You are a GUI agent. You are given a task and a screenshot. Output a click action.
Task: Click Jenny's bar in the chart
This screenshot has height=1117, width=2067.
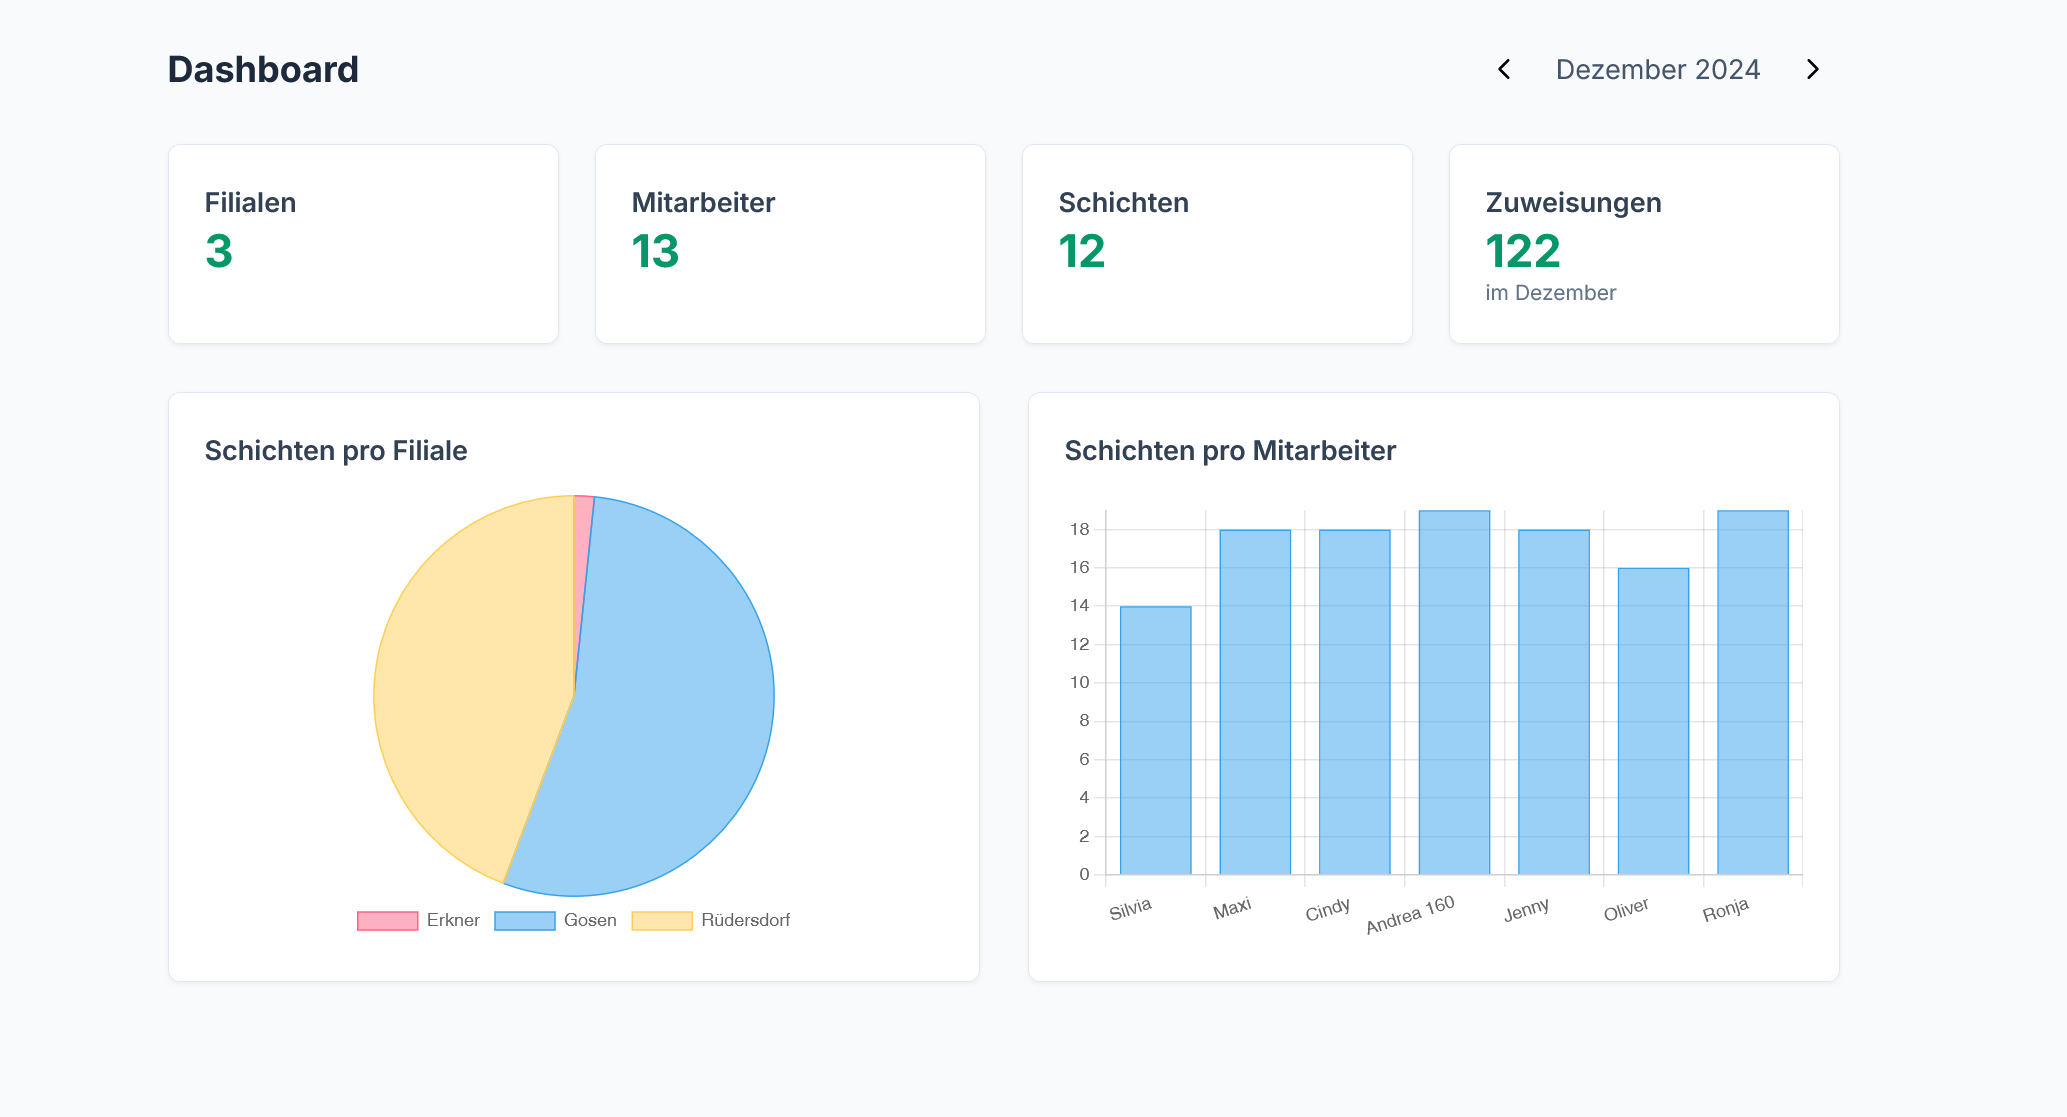coord(1554,702)
